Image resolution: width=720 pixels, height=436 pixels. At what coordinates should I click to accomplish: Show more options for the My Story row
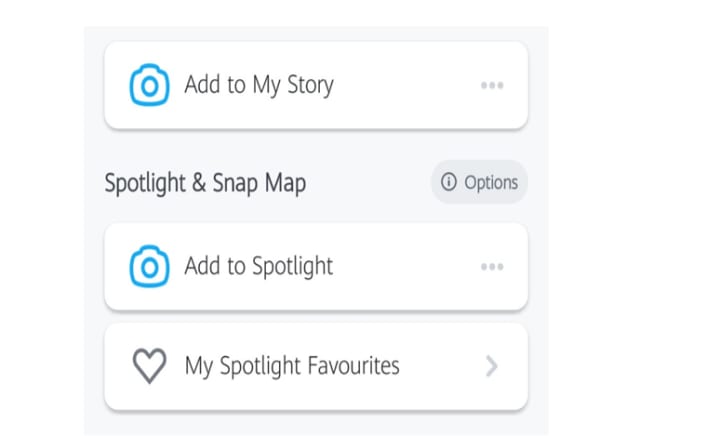click(491, 85)
